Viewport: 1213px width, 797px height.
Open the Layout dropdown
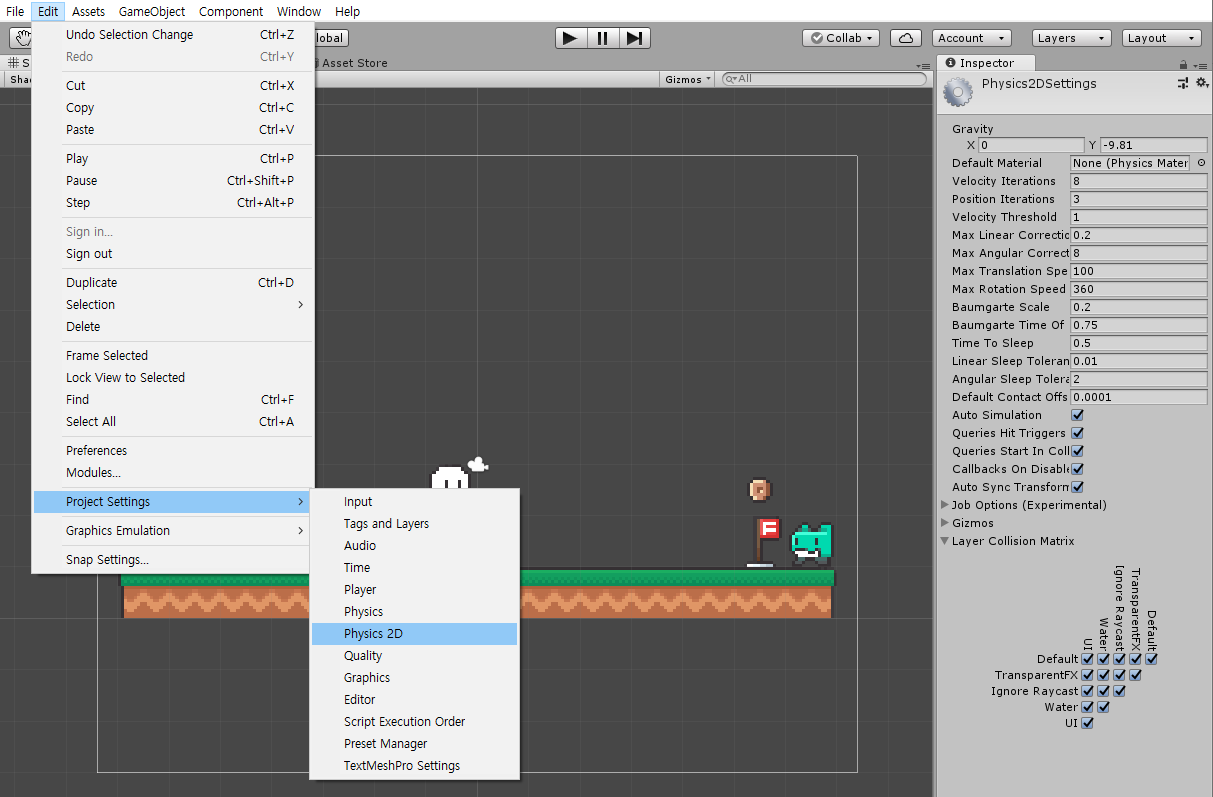(x=1162, y=38)
